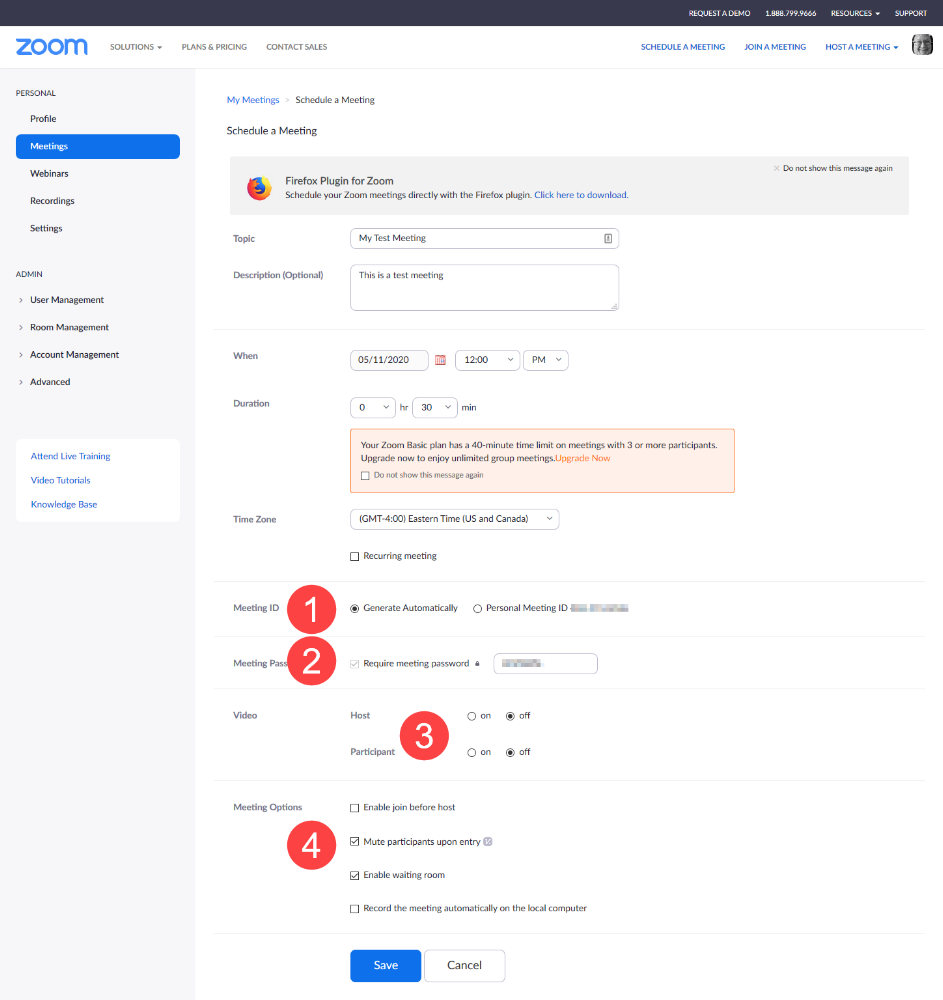Click the Firefox plugin logo
The width and height of the screenshot is (943, 1000).
point(259,188)
